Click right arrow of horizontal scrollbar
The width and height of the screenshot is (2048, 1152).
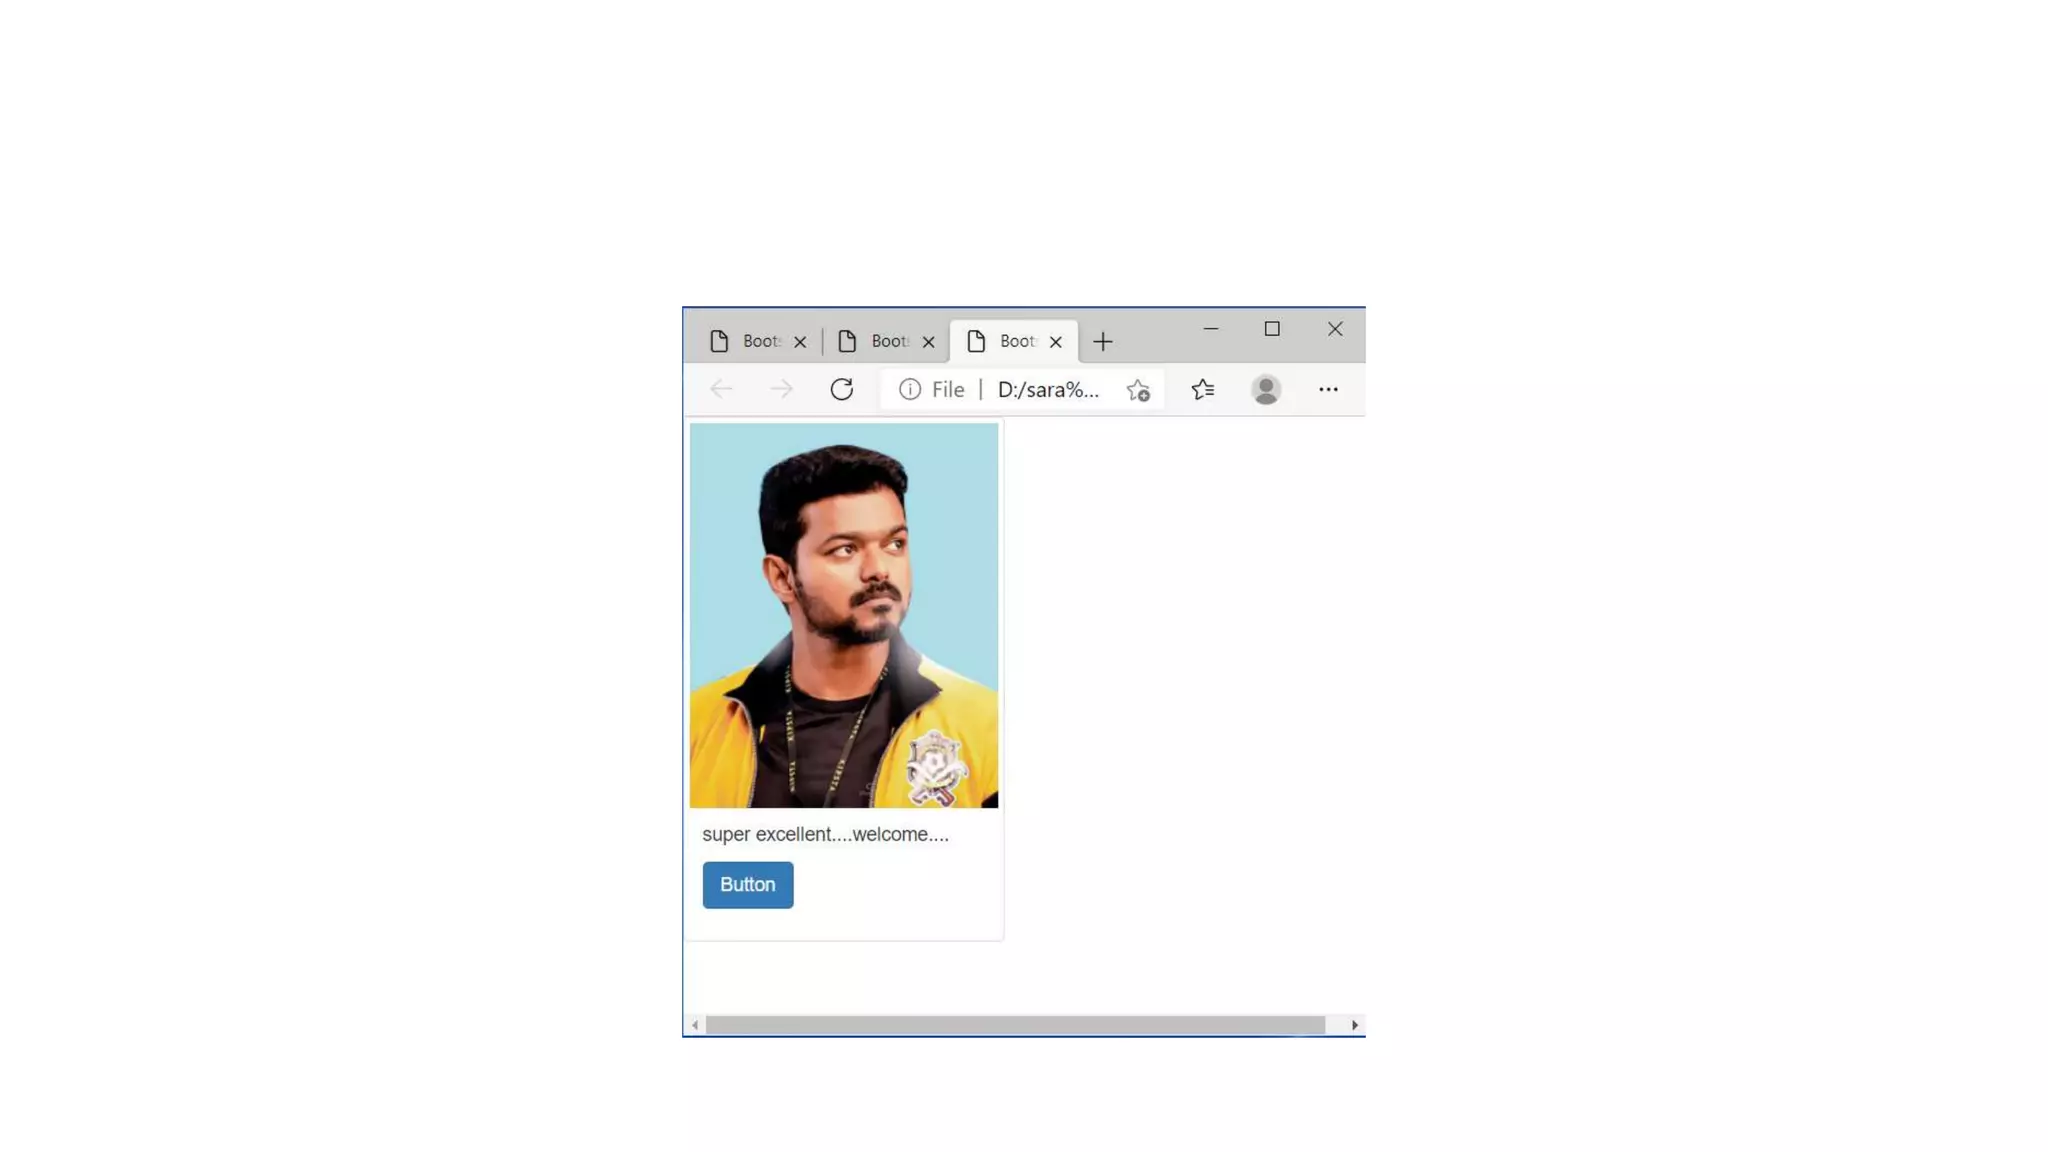click(x=1354, y=1025)
